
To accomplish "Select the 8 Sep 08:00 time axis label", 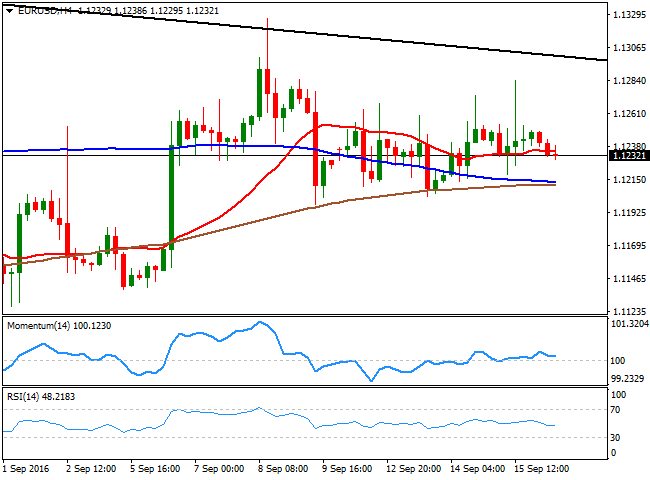I will point(283,469).
